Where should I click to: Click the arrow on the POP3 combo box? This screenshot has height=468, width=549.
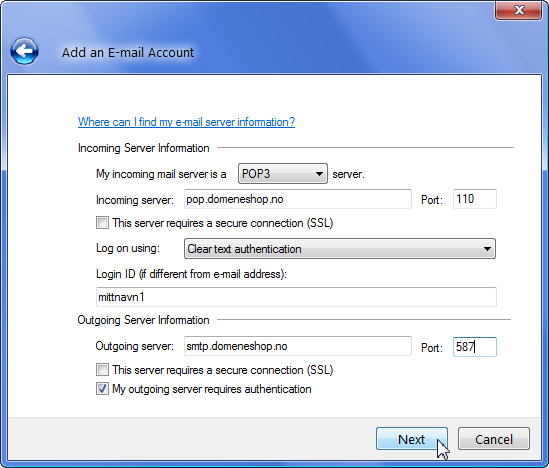319,174
